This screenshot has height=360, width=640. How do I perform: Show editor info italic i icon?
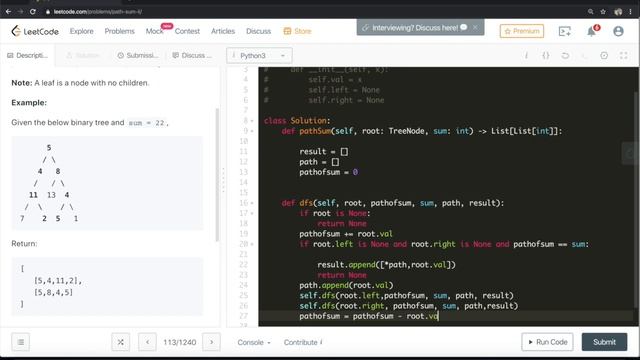[x=526, y=56]
